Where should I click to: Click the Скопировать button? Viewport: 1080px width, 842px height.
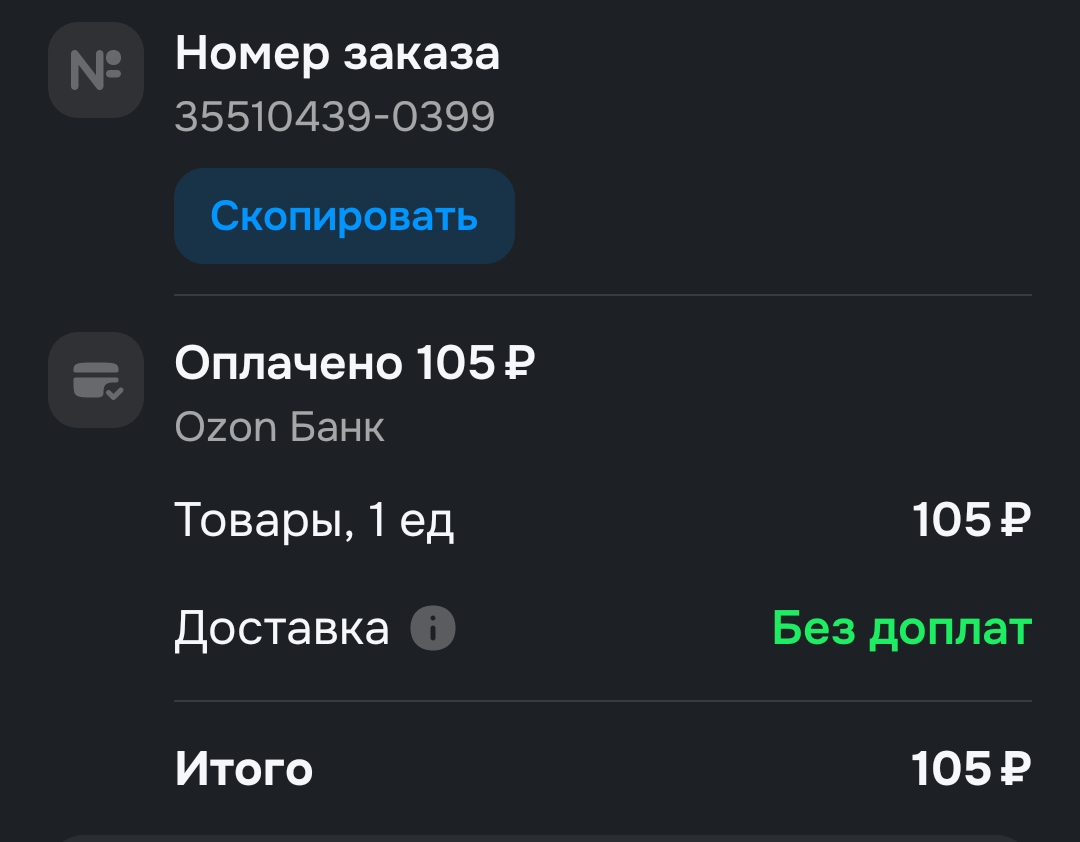(x=344, y=216)
